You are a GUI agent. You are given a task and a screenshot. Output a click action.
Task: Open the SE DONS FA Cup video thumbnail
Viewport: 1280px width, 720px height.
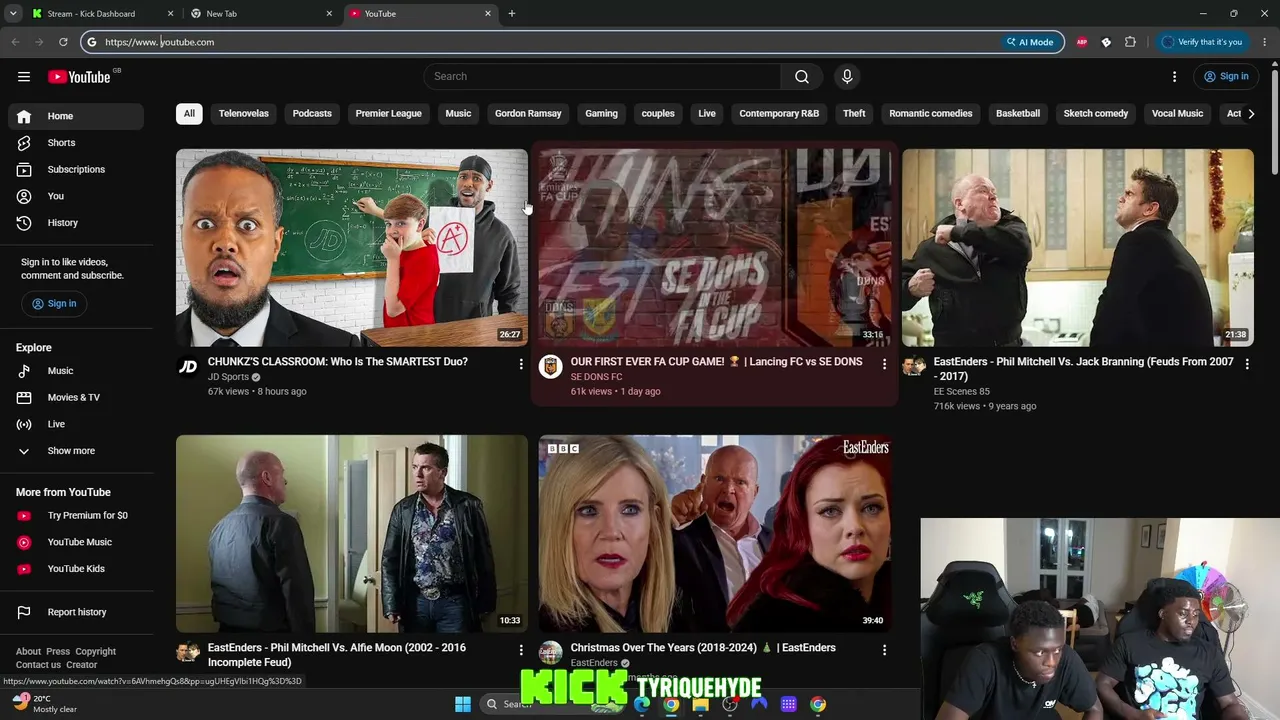click(x=715, y=248)
